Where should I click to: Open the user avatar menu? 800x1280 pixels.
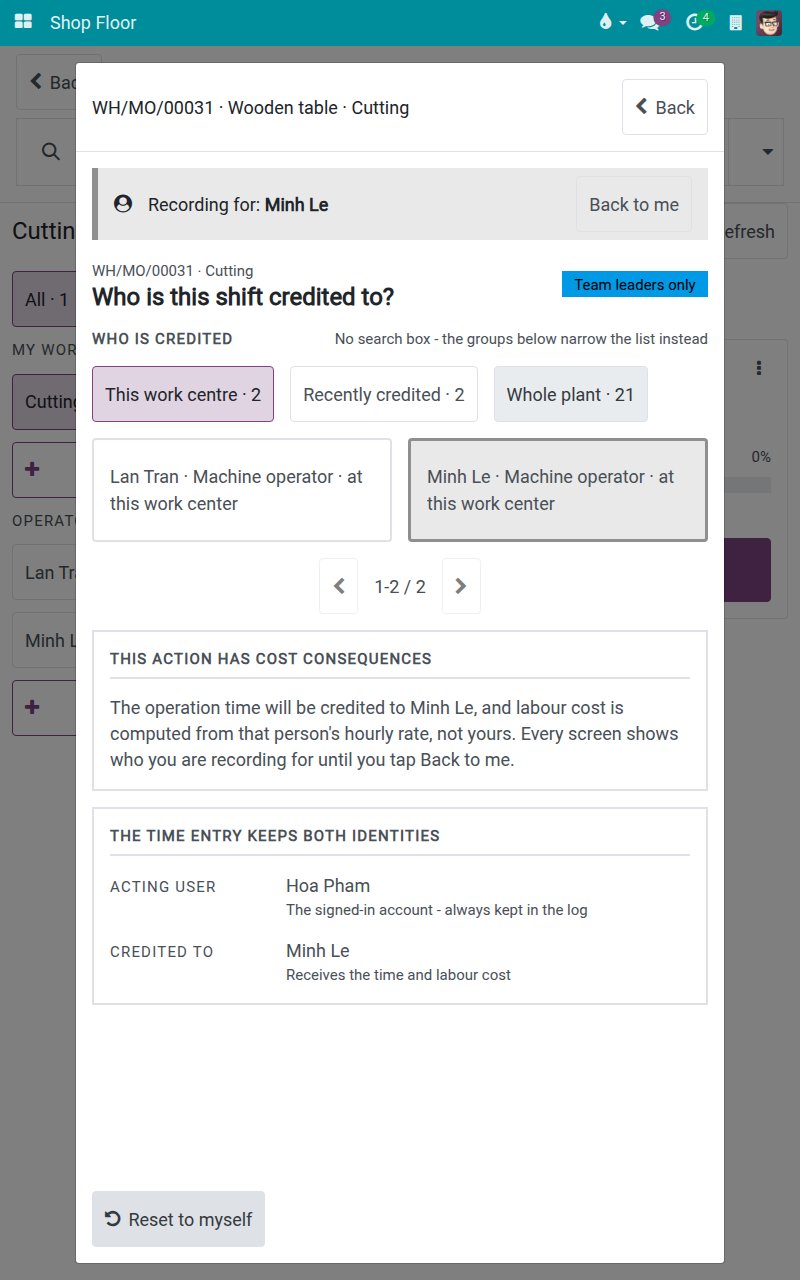tap(769, 22)
